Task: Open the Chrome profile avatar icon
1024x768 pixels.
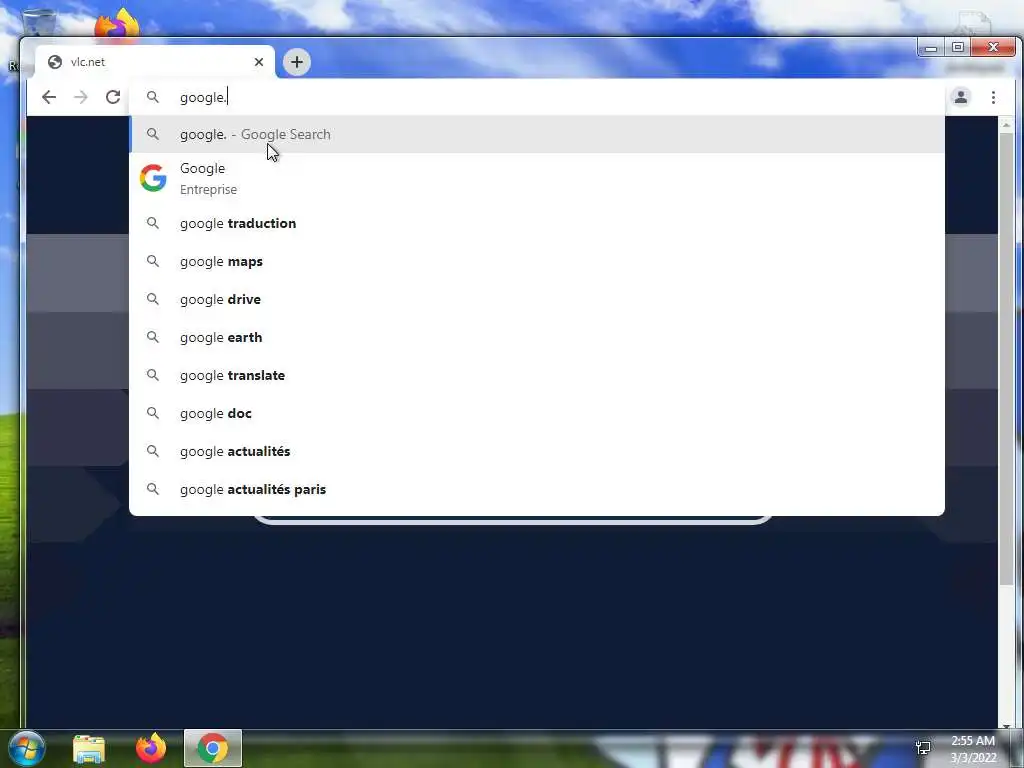Action: point(961,97)
